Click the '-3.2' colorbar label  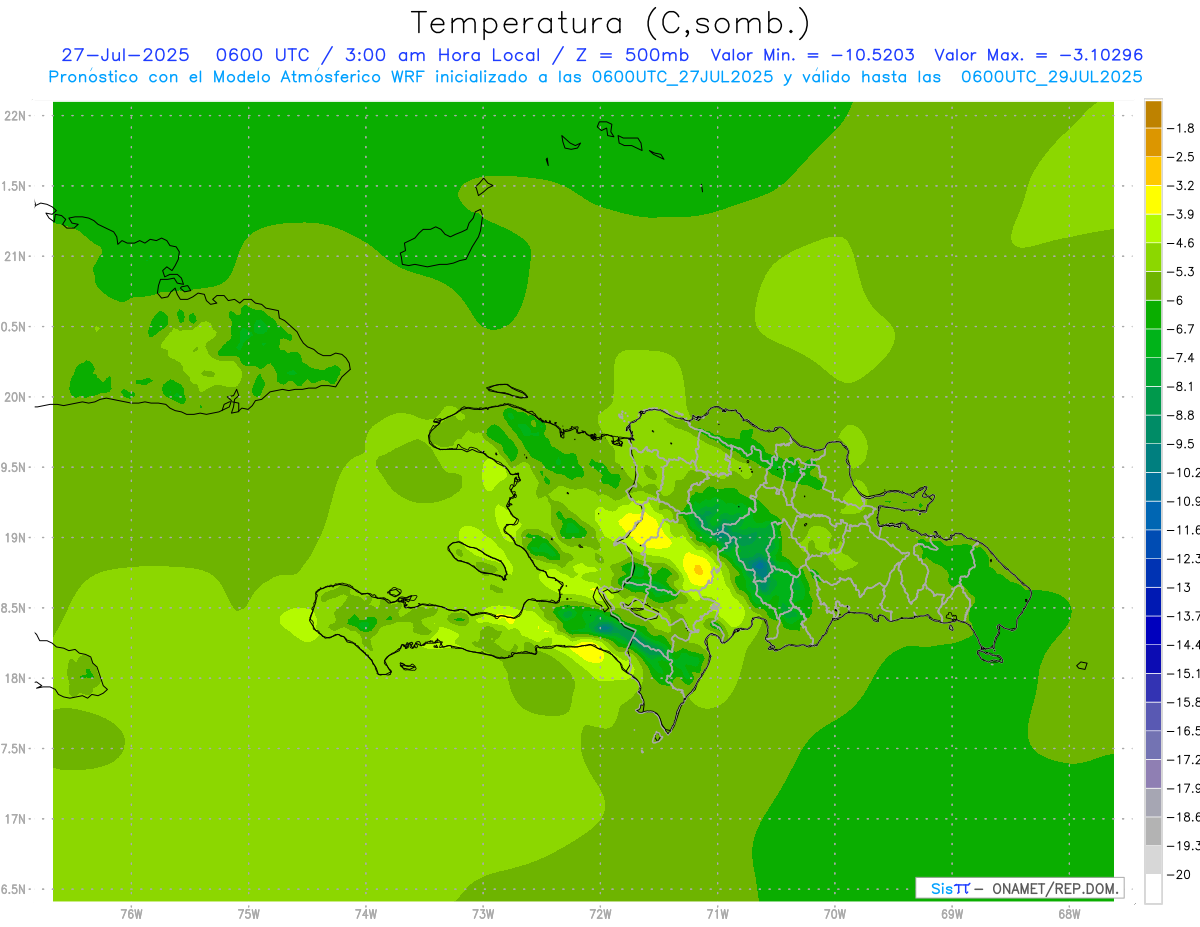[x=1183, y=186]
